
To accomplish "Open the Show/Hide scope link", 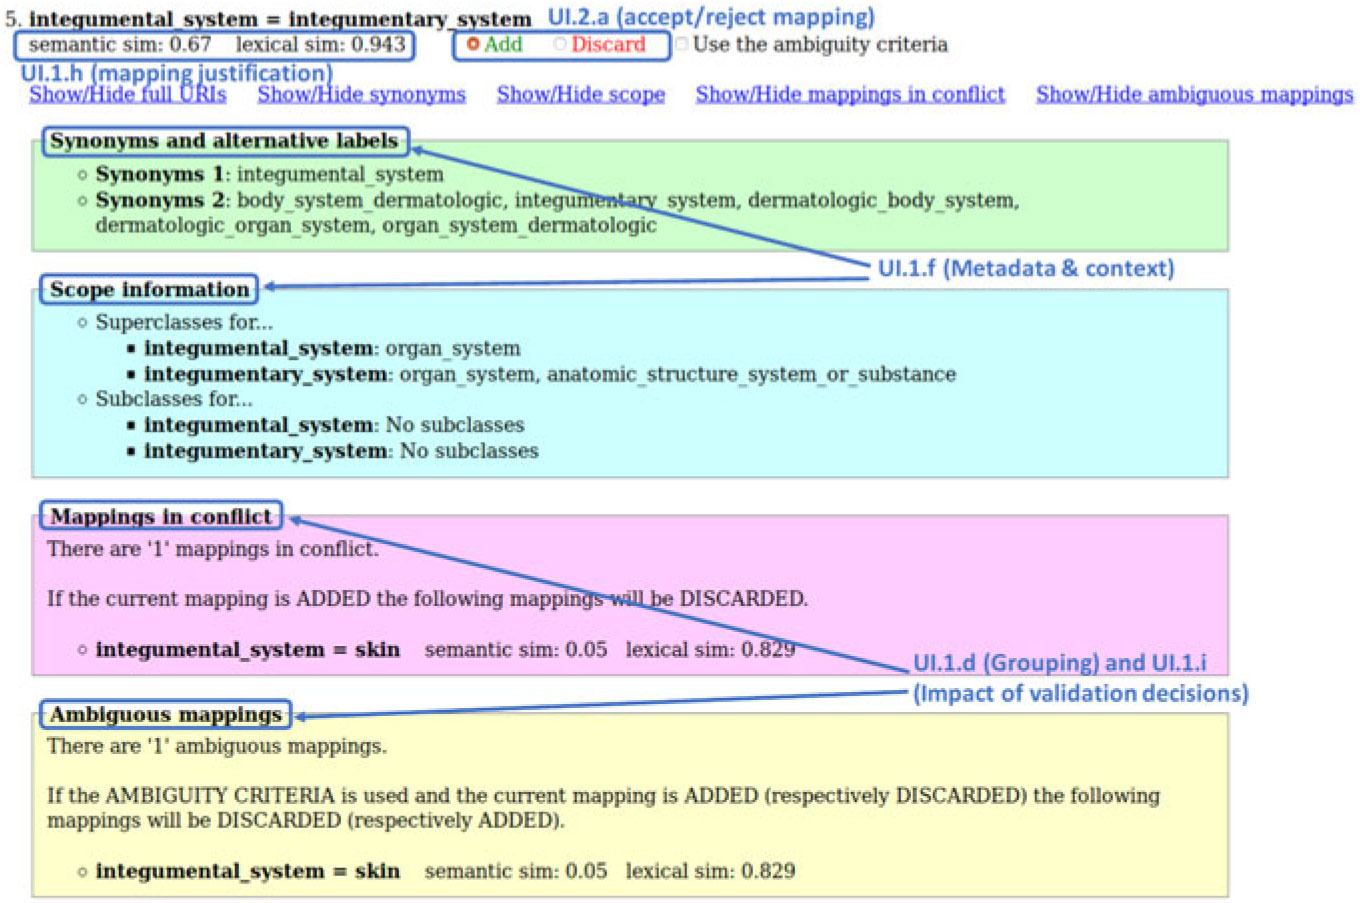I will (580, 94).
